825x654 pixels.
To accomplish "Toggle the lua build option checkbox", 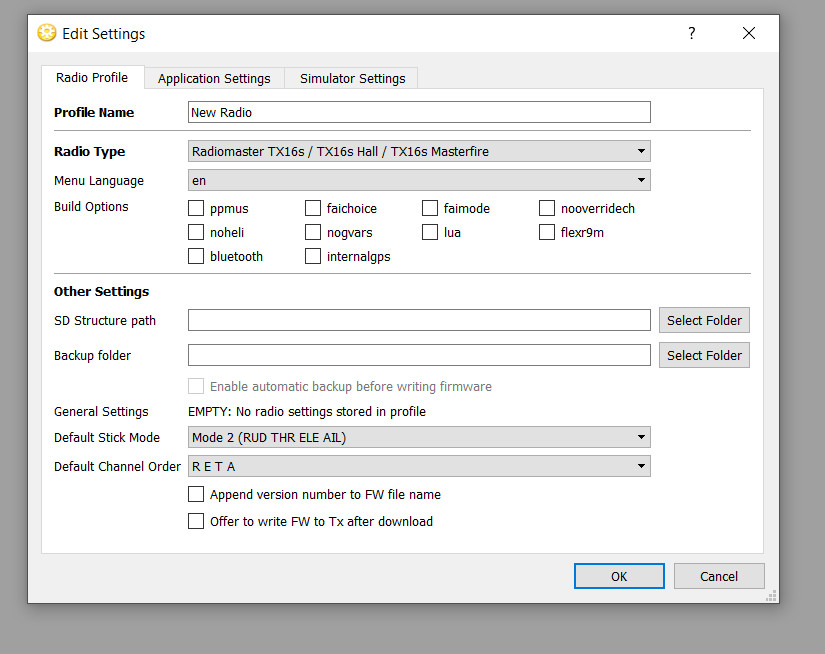I will 430,233.
